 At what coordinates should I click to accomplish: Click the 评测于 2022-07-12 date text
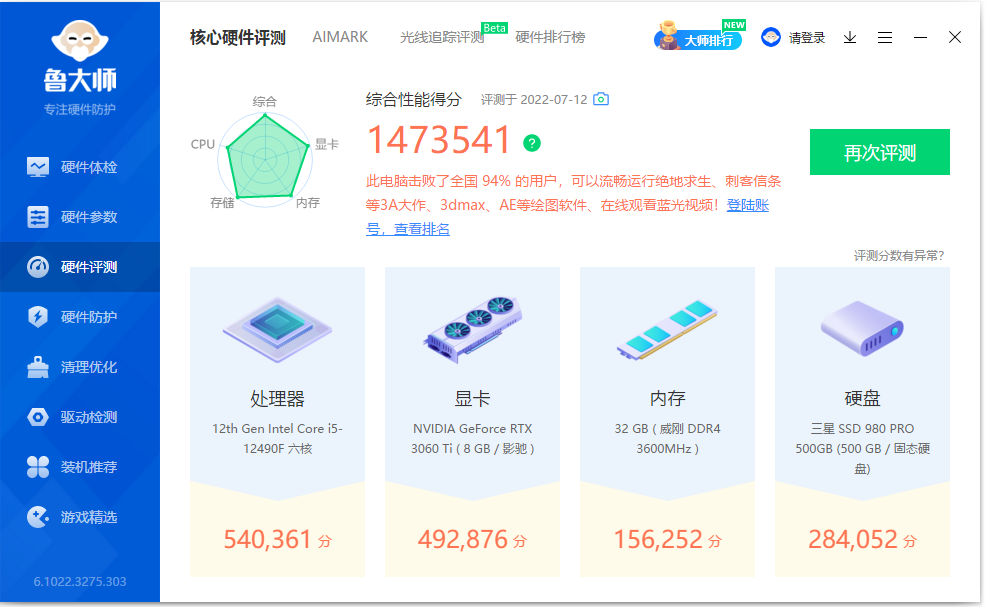pyautogui.click(x=534, y=100)
